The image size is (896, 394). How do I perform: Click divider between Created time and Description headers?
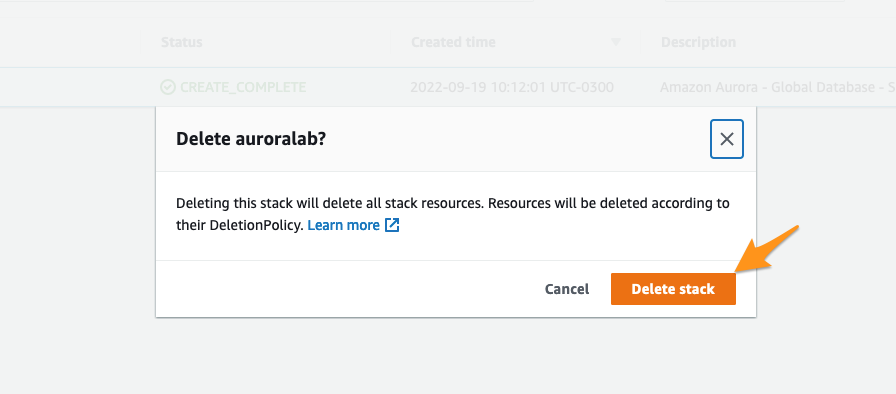tap(641, 42)
